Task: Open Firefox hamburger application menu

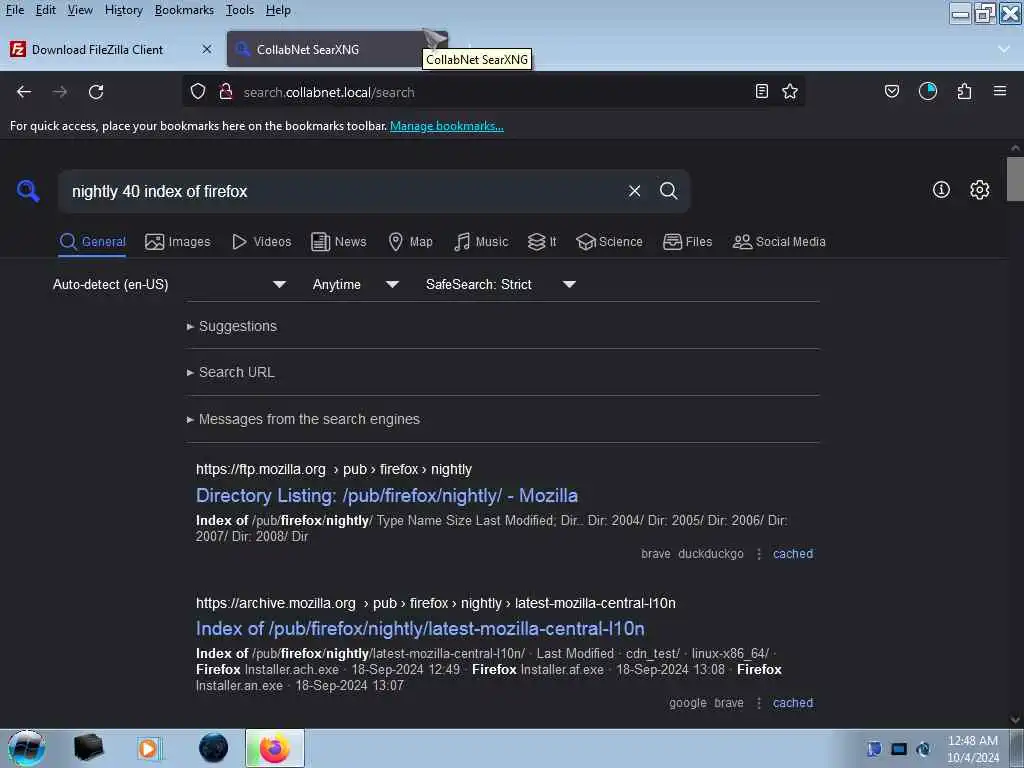Action: point(1000,91)
